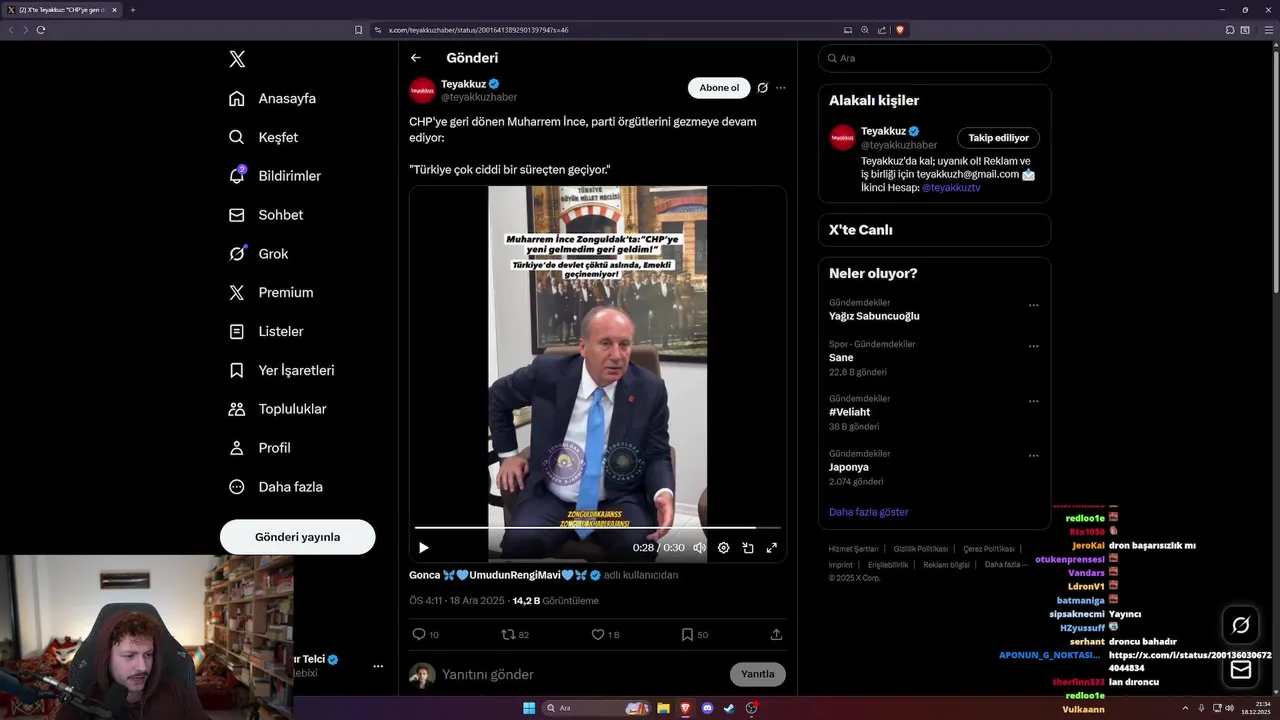Reload the page in browser

pos(41,30)
